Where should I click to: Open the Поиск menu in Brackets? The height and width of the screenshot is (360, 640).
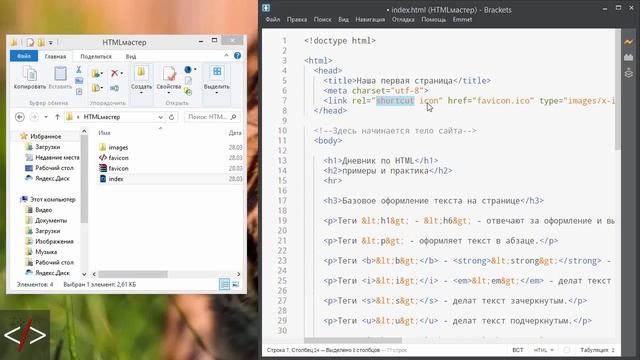tap(322, 20)
